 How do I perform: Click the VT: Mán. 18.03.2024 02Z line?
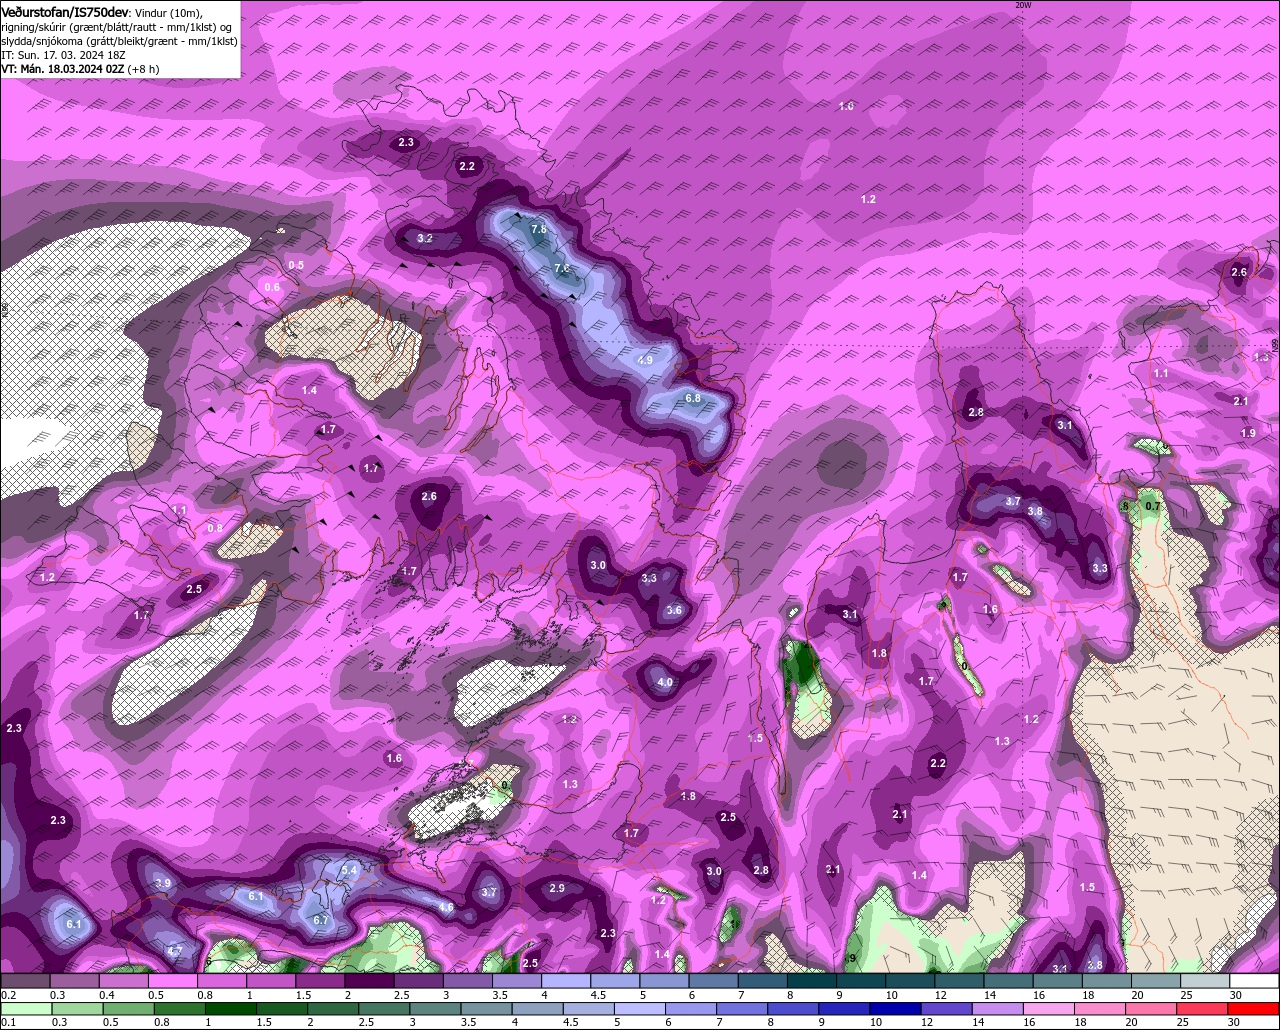pos(80,69)
